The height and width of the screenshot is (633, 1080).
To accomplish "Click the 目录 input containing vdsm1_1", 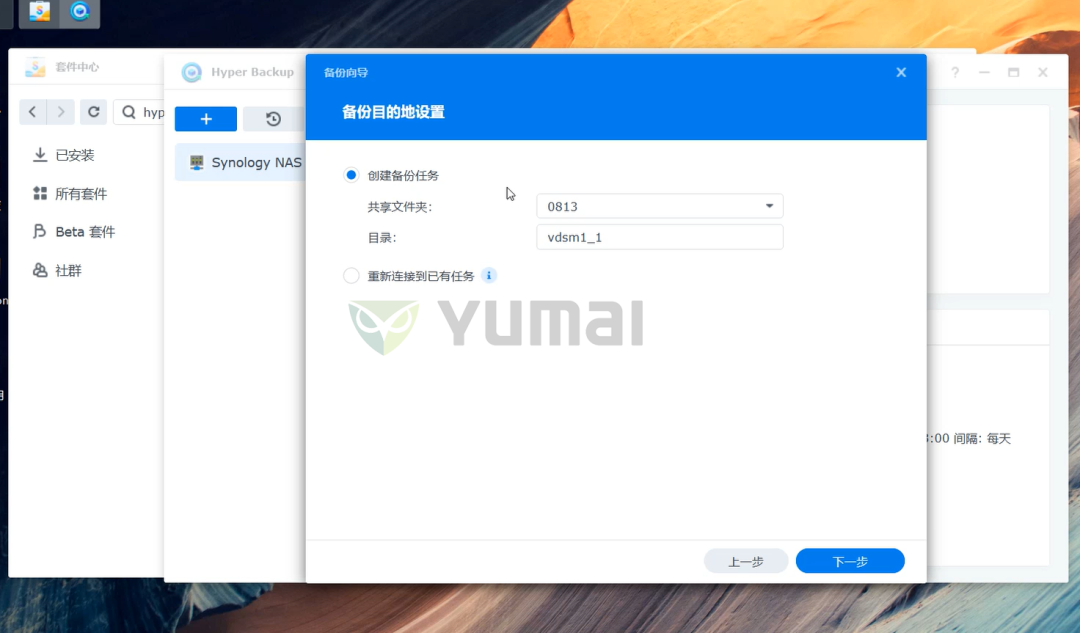I will pos(659,237).
